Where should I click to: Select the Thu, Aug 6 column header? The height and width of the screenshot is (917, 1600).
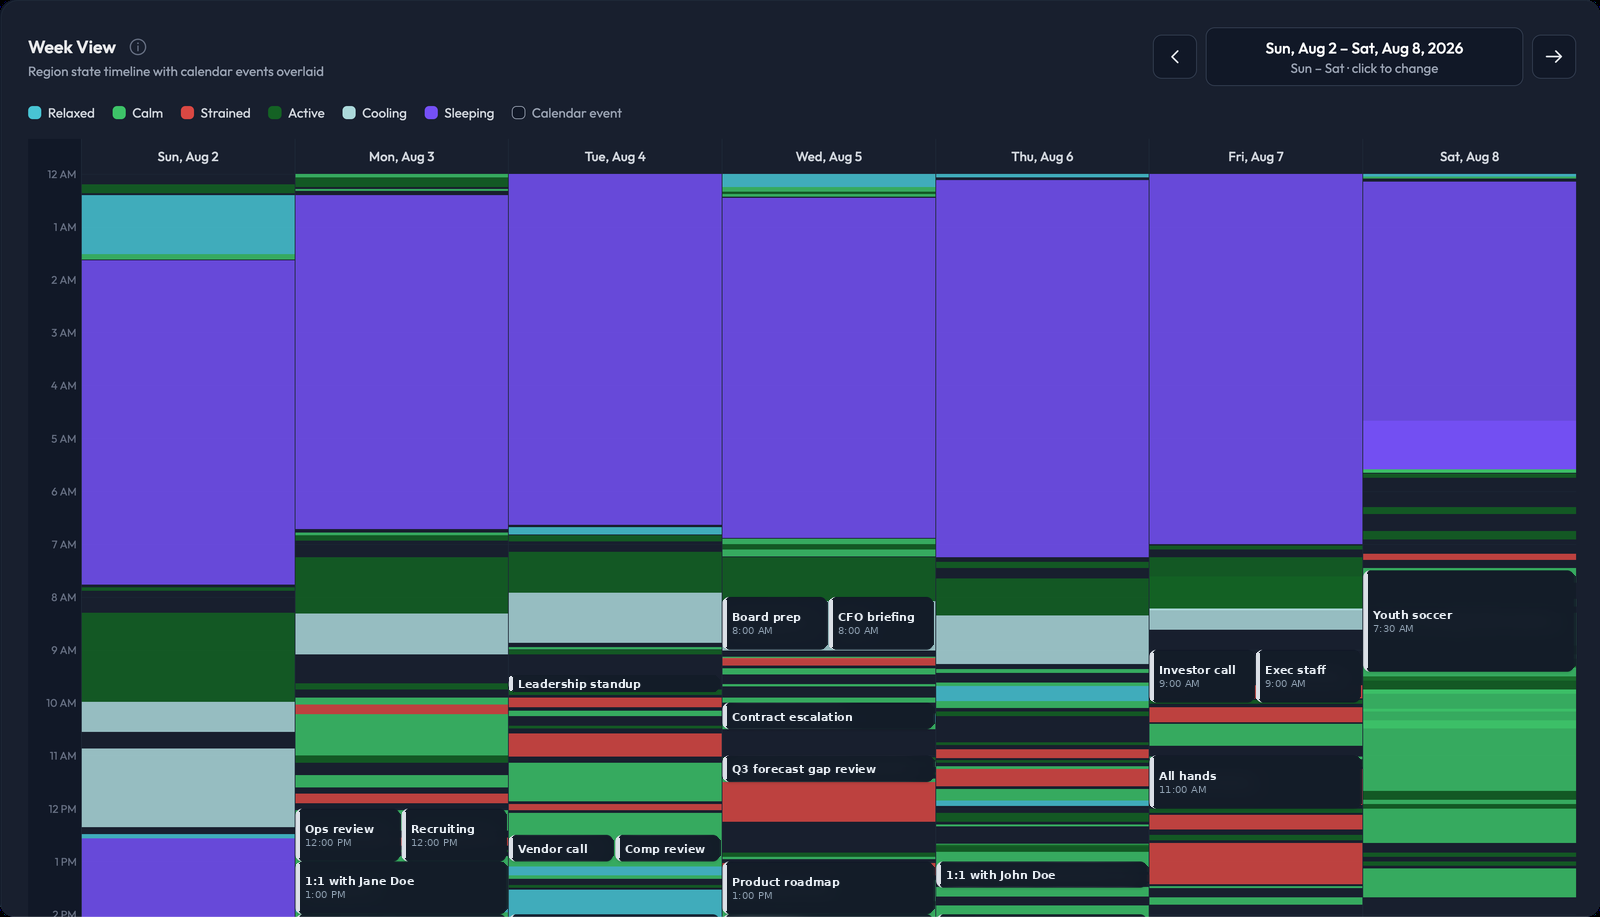pyautogui.click(x=1042, y=157)
